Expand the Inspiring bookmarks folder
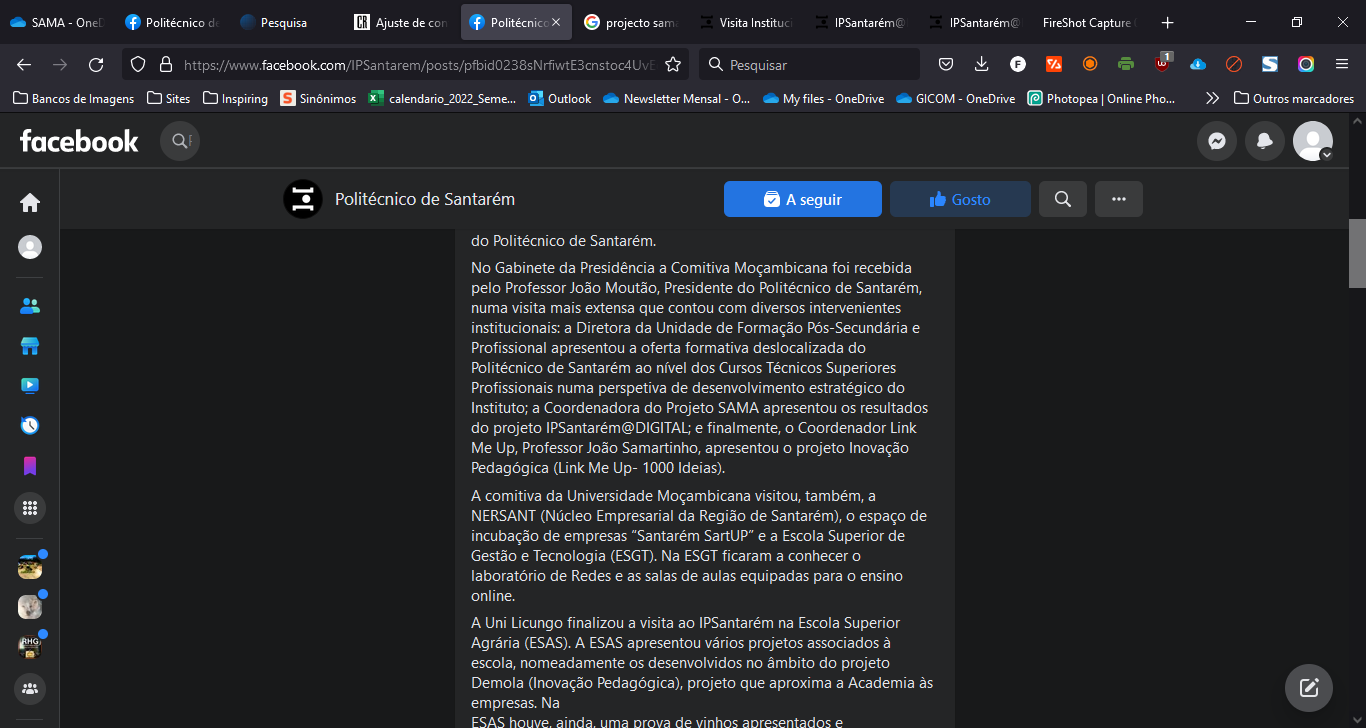This screenshot has height=728, width=1366. pos(236,98)
